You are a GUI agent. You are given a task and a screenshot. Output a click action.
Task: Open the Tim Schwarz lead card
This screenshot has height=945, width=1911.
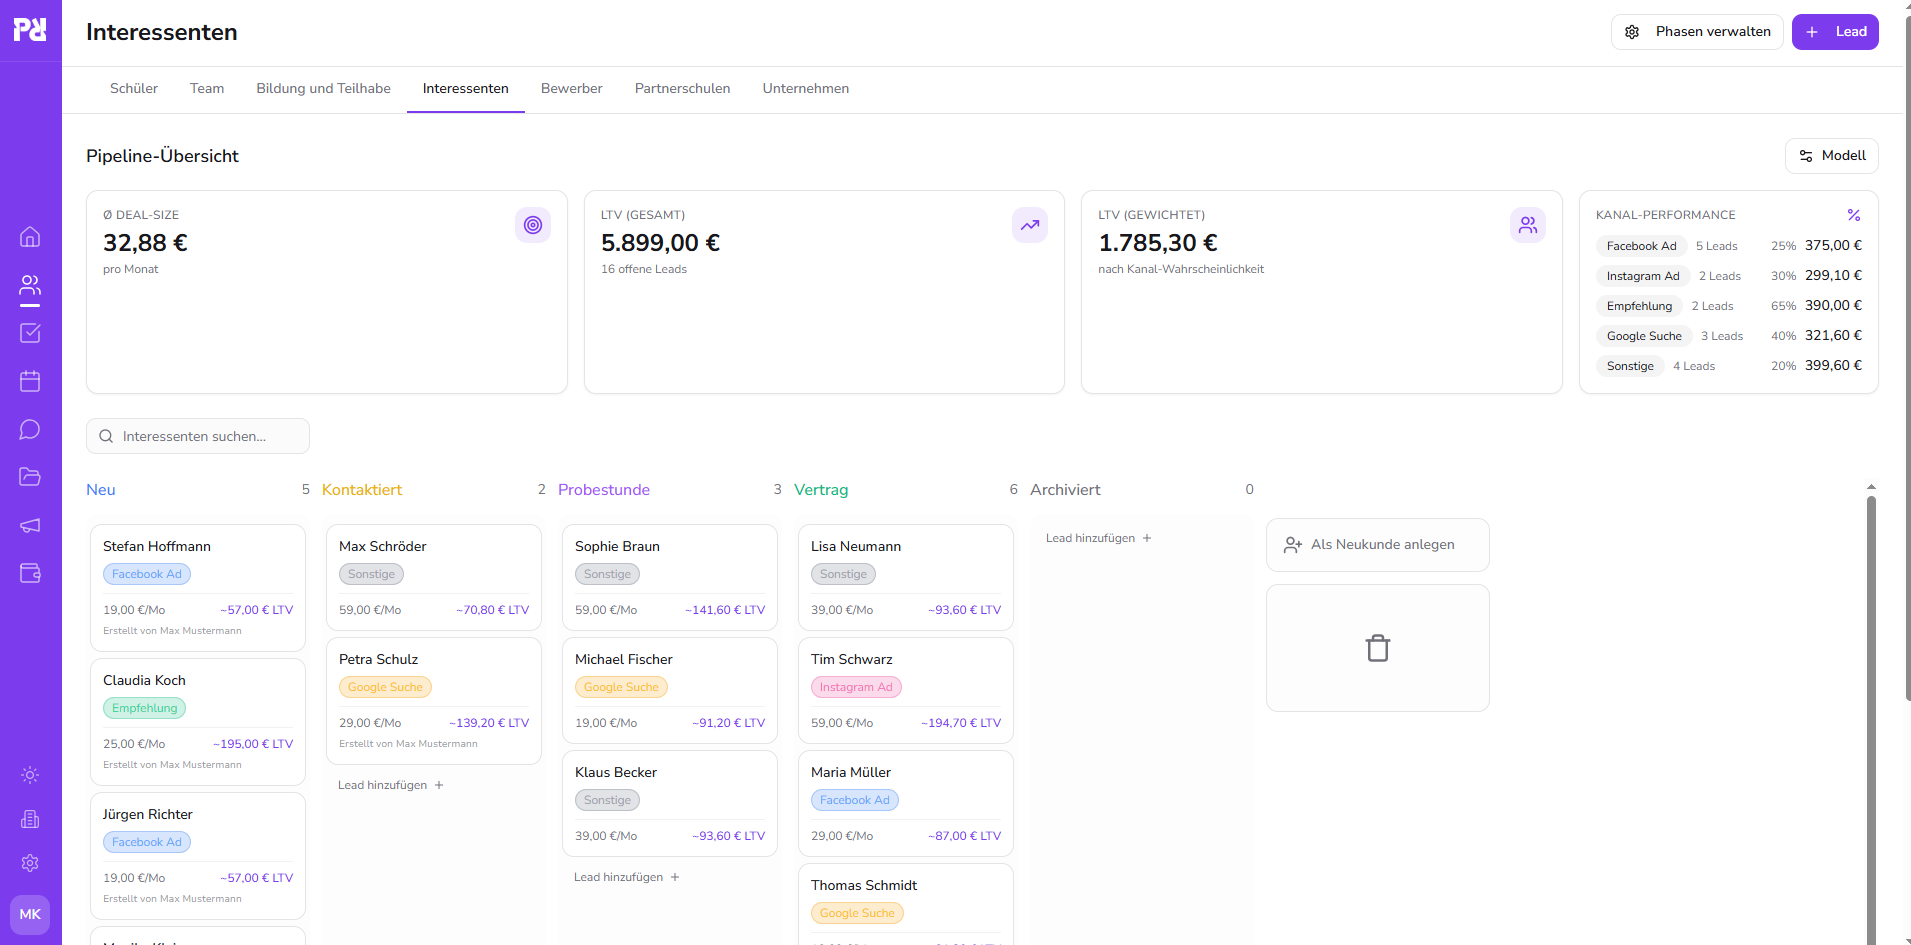[x=906, y=691]
